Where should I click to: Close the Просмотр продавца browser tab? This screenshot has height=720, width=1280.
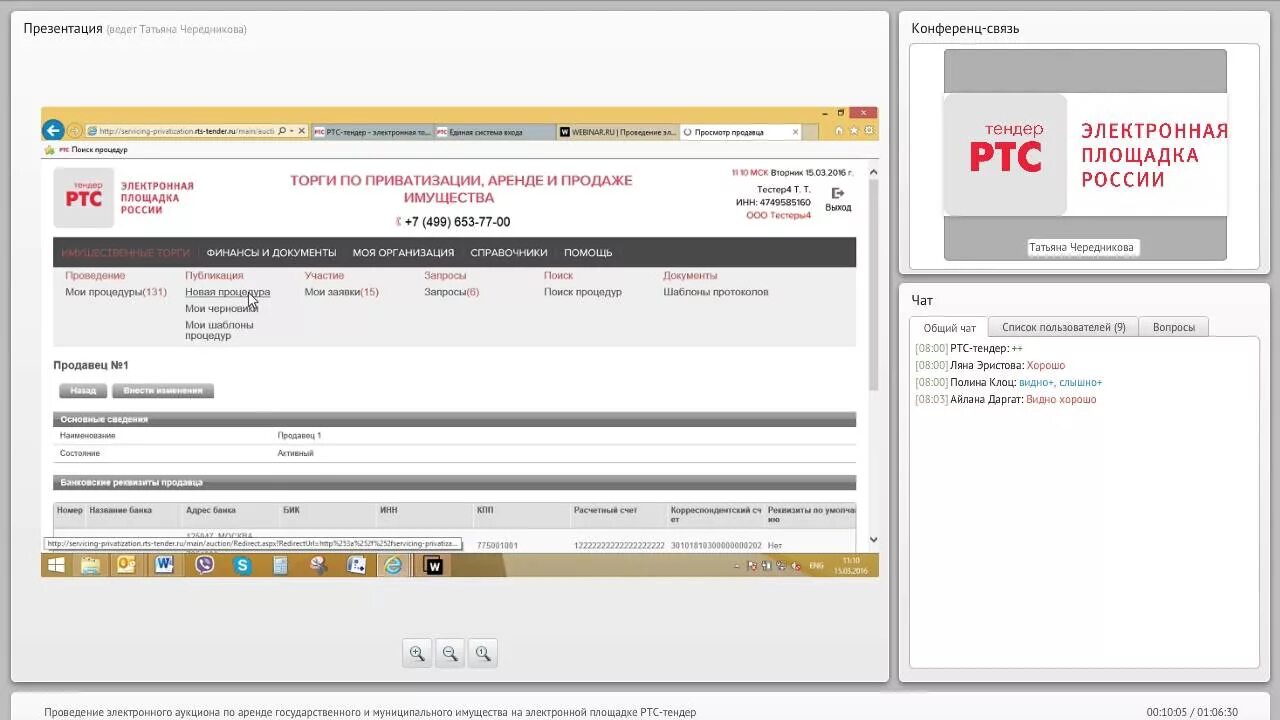(x=796, y=131)
